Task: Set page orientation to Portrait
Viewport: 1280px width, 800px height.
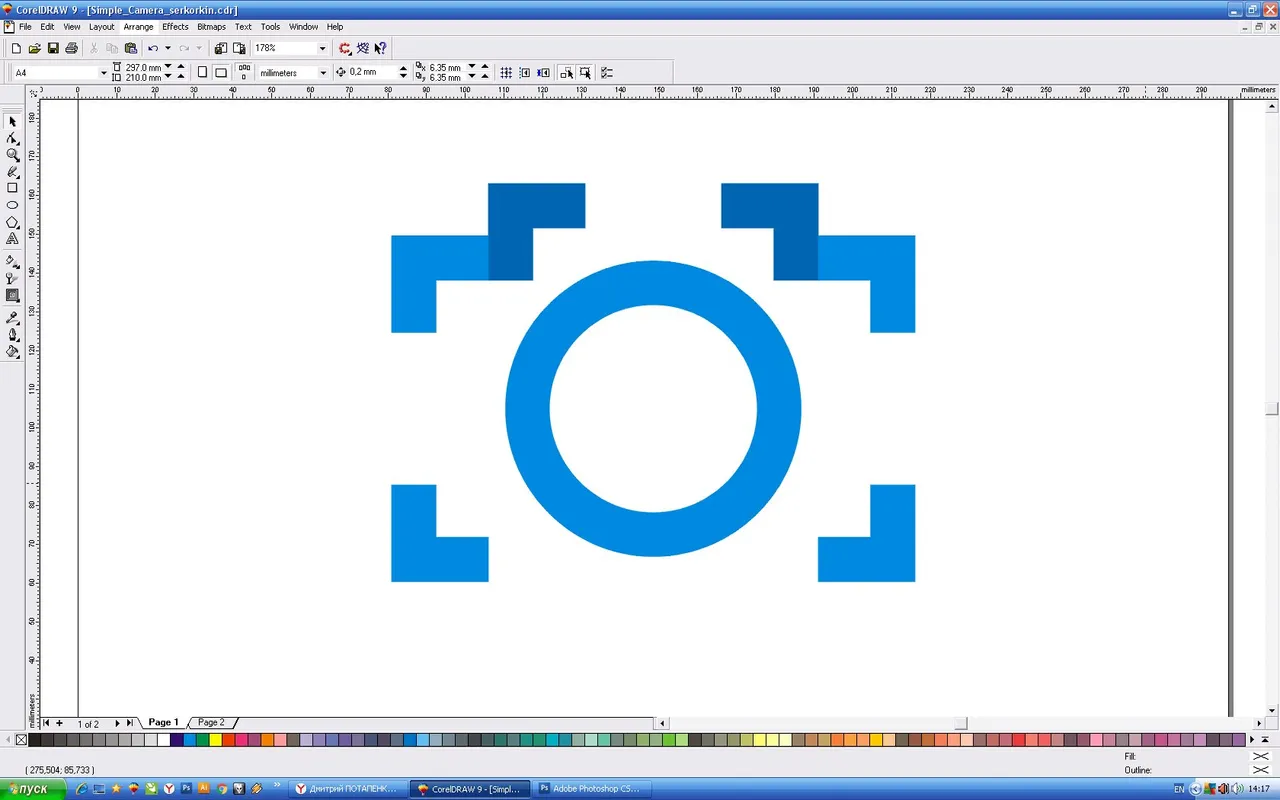Action: (202, 73)
